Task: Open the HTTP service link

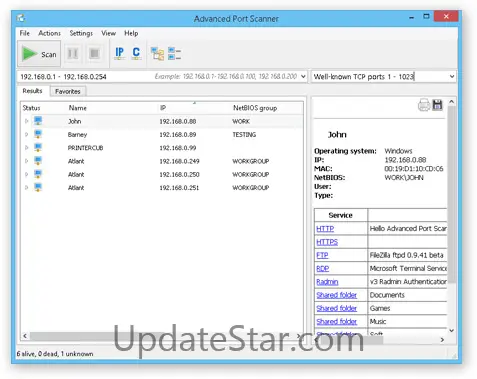Action: tap(325, 229)
